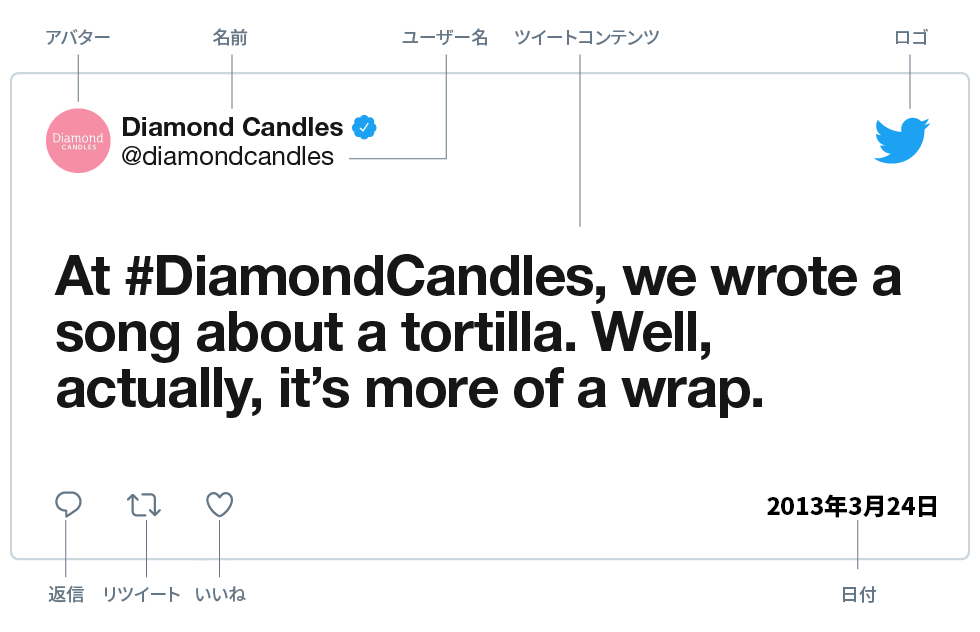Retweet the Diamond Candles tweet

144,504
